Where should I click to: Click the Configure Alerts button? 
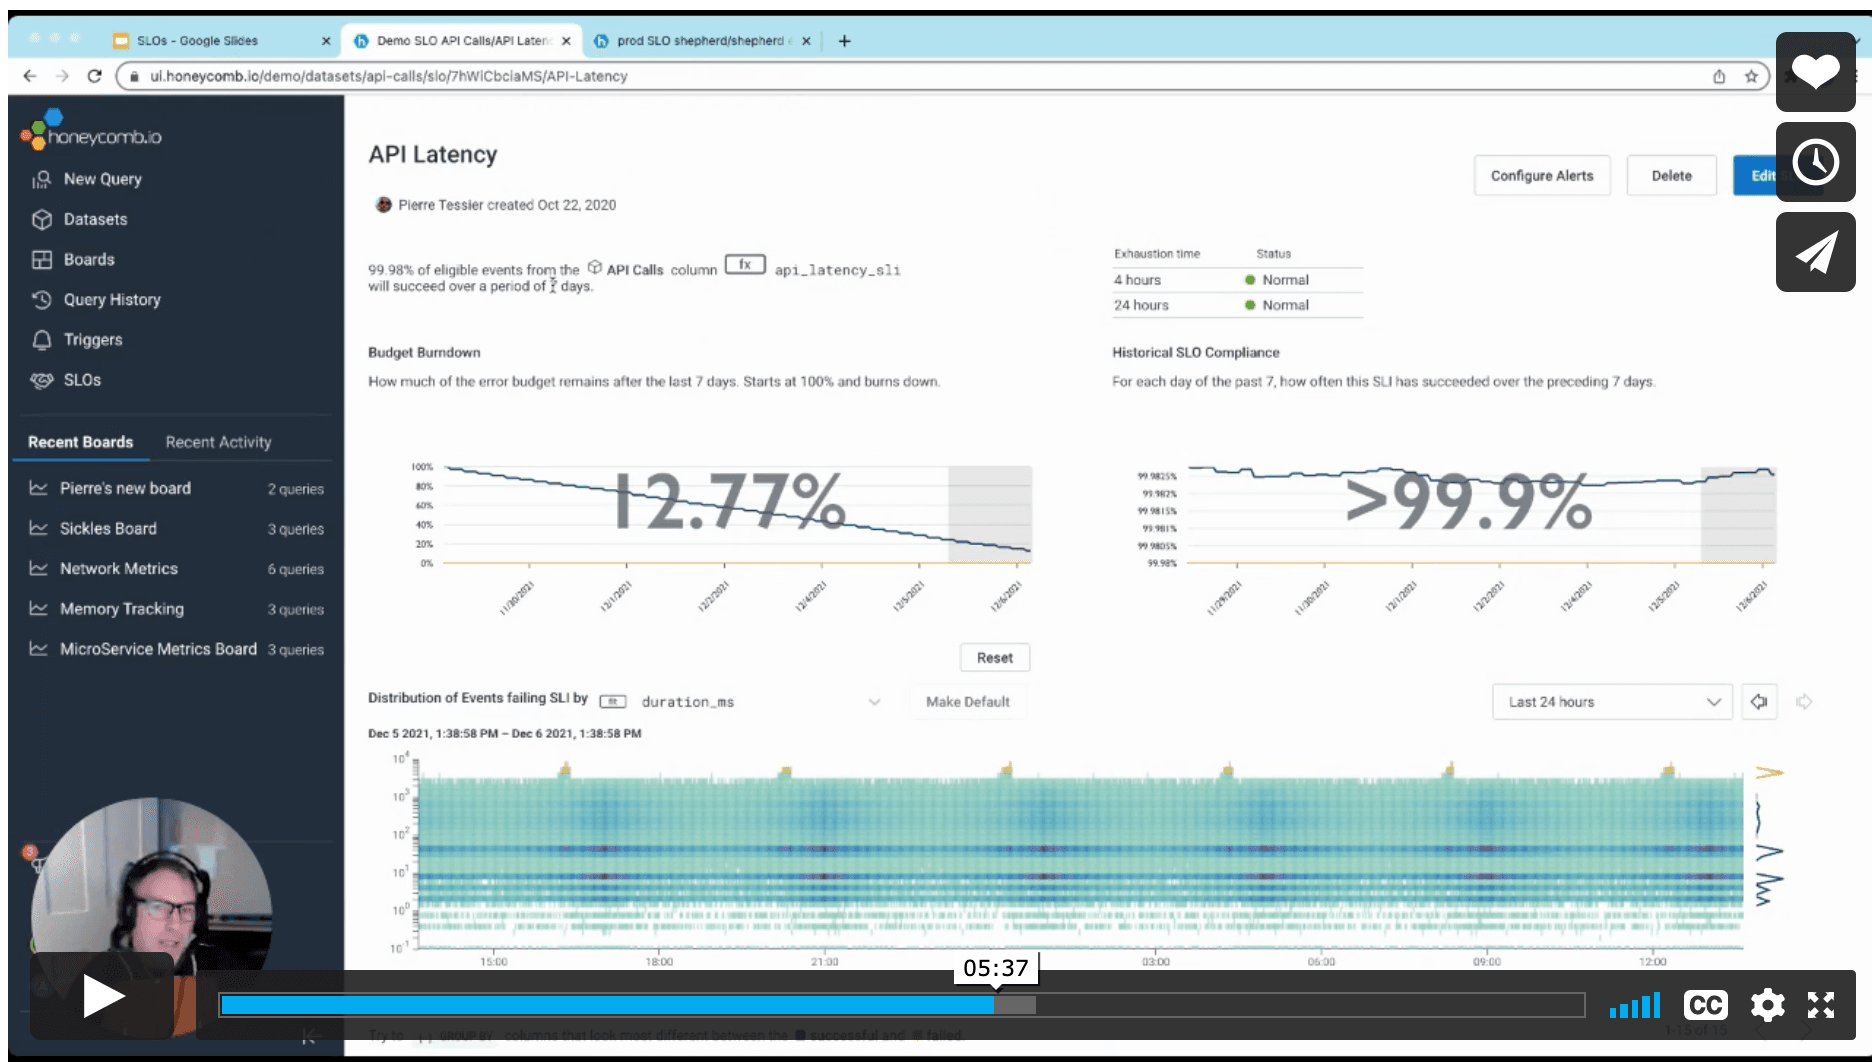pos(1541,176)
